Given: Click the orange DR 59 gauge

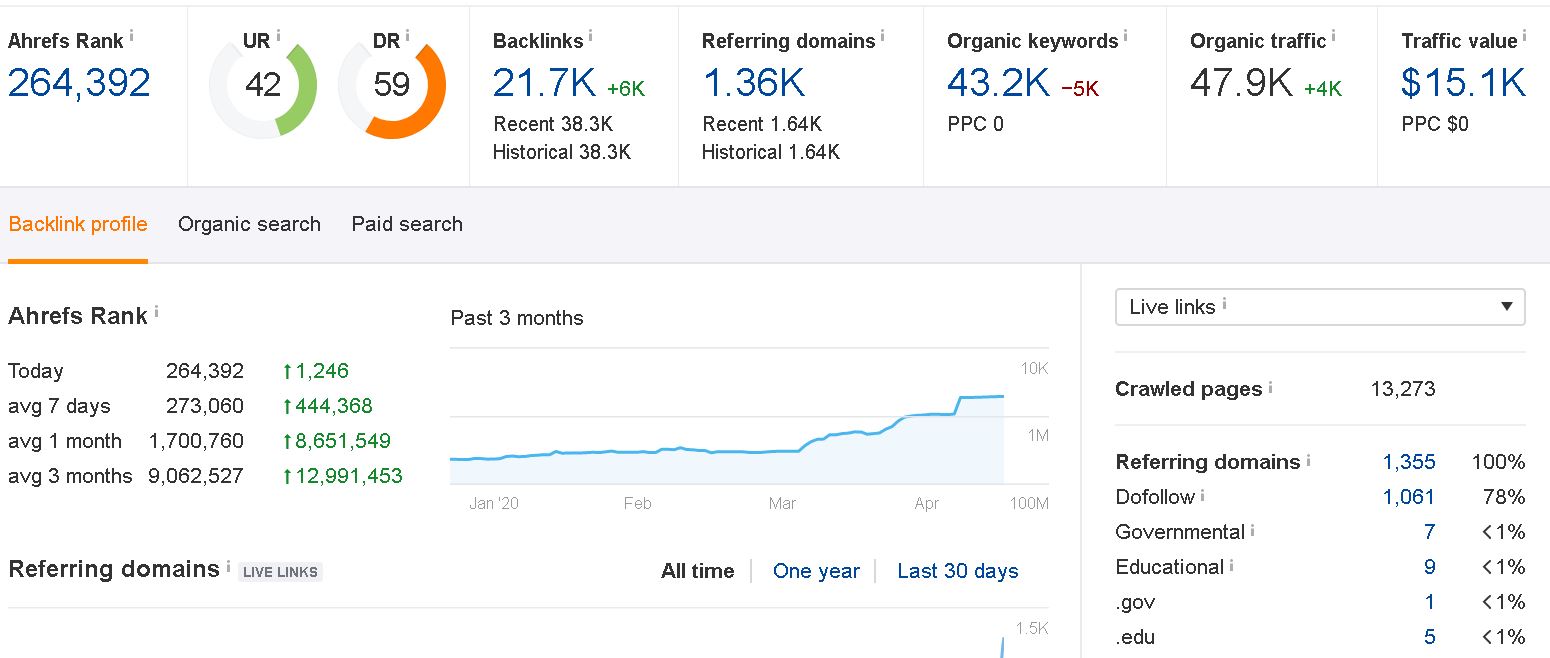Looking at the screenshot, I should pyautogui.click(x=392, y=86).
